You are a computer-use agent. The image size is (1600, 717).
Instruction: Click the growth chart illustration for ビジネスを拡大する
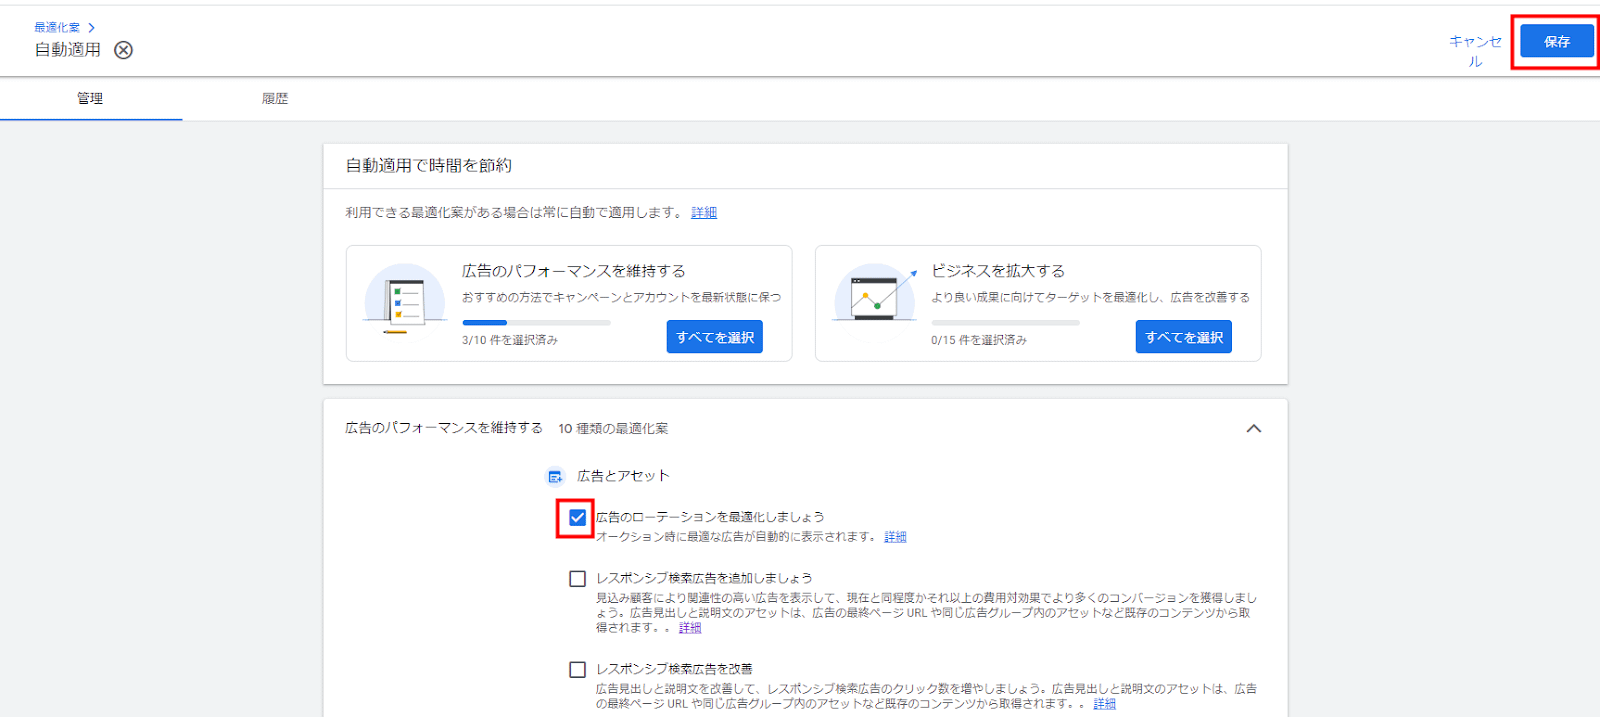(x=875, y=295)
